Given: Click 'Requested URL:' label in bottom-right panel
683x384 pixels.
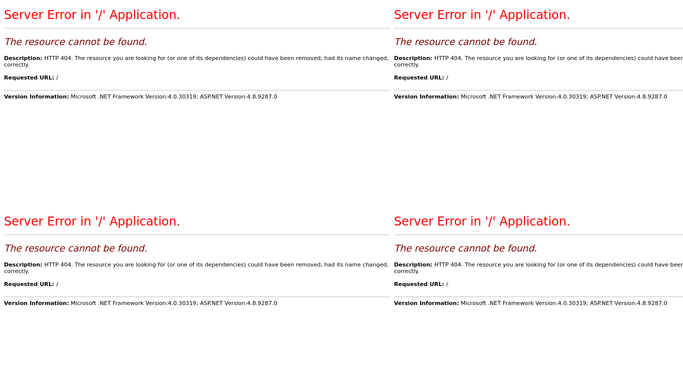Looking at the screenshot, I should 419,284.
